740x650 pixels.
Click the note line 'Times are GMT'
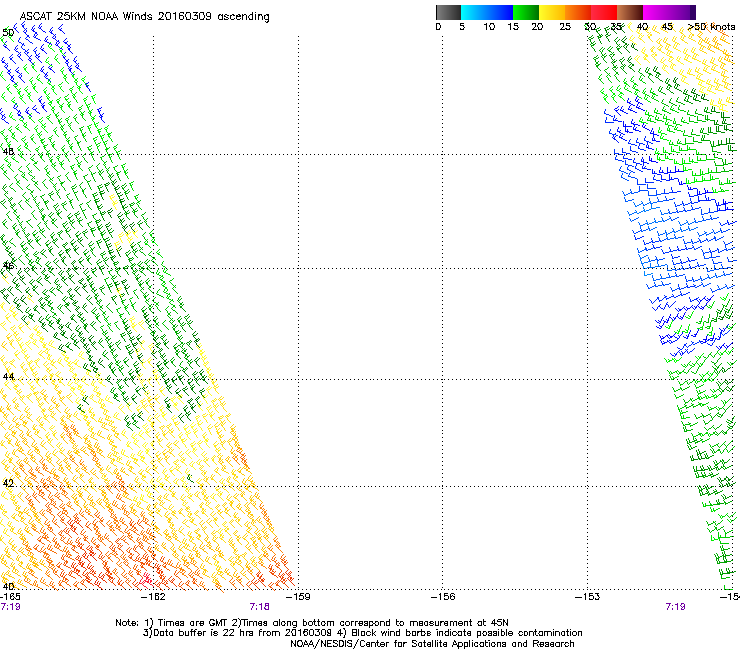coord(194,623)
